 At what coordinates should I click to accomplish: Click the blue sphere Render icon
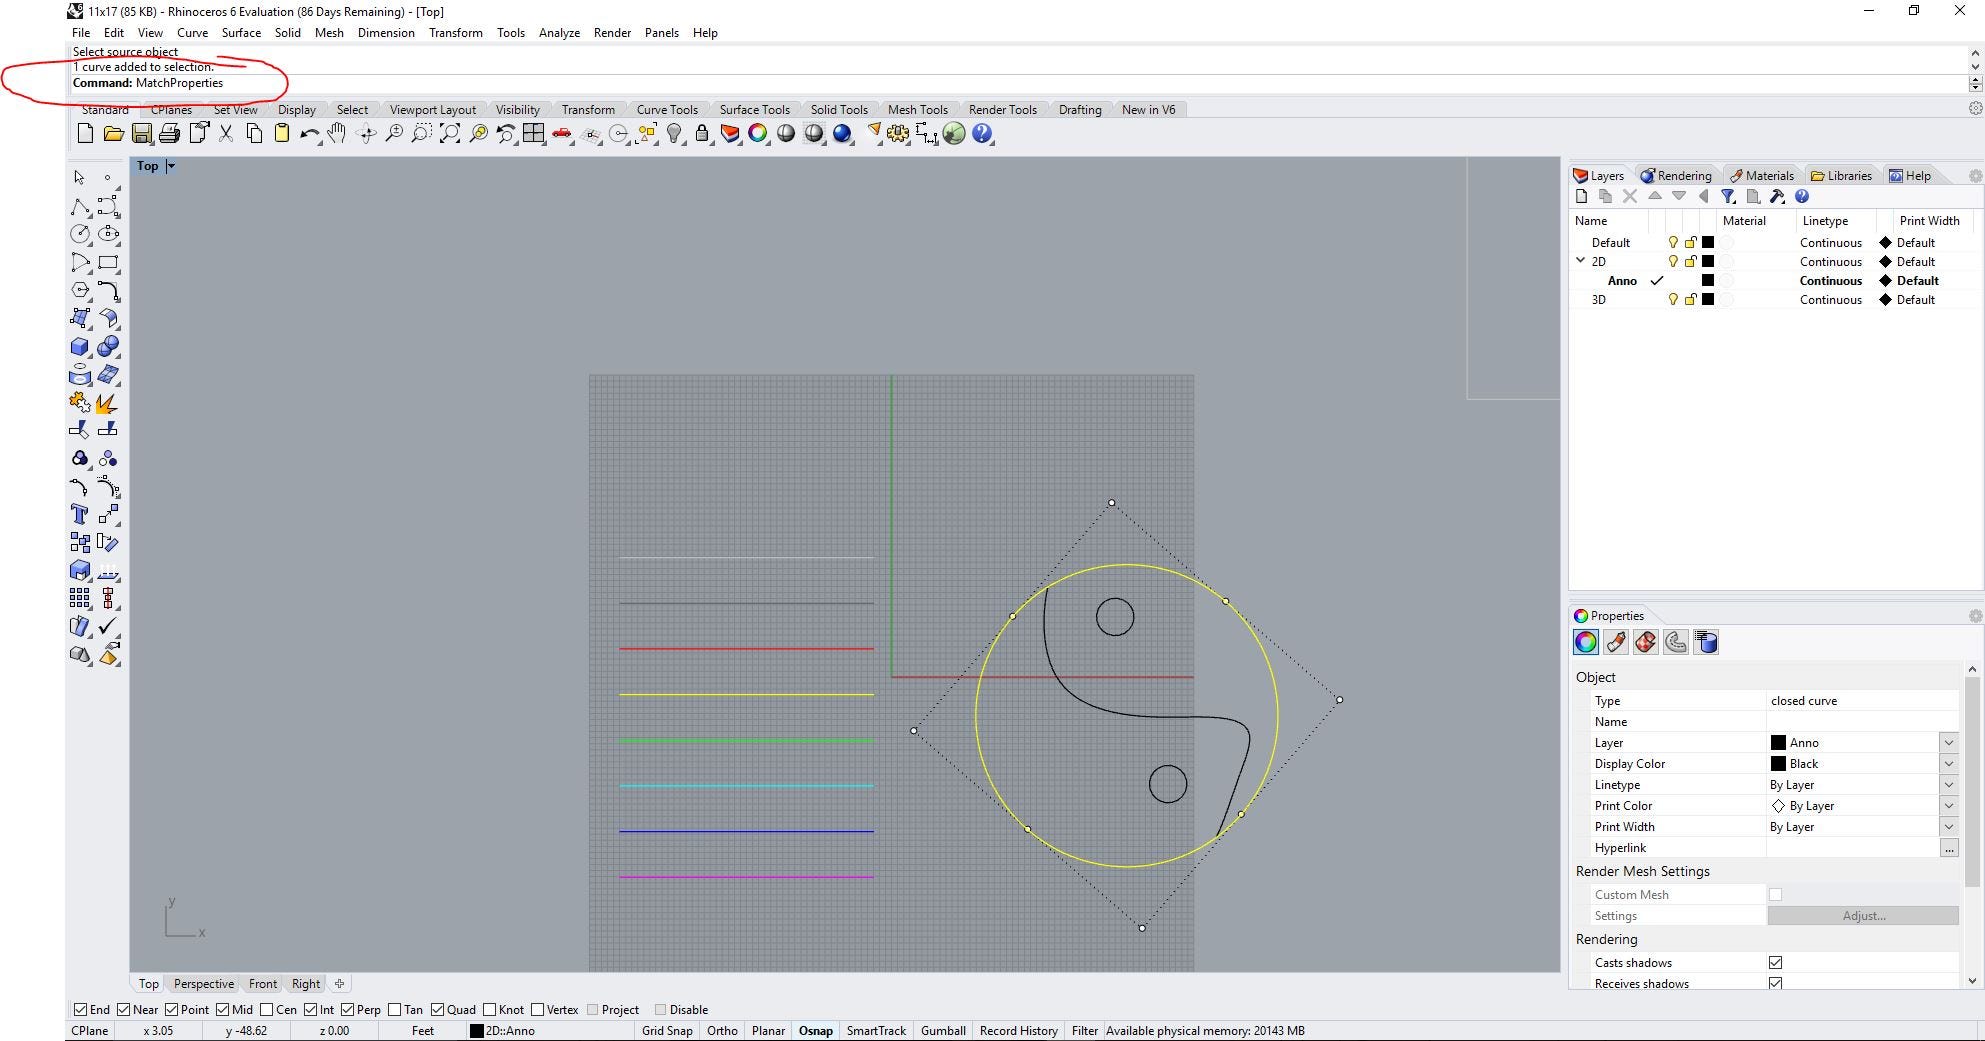coord(842,134)
